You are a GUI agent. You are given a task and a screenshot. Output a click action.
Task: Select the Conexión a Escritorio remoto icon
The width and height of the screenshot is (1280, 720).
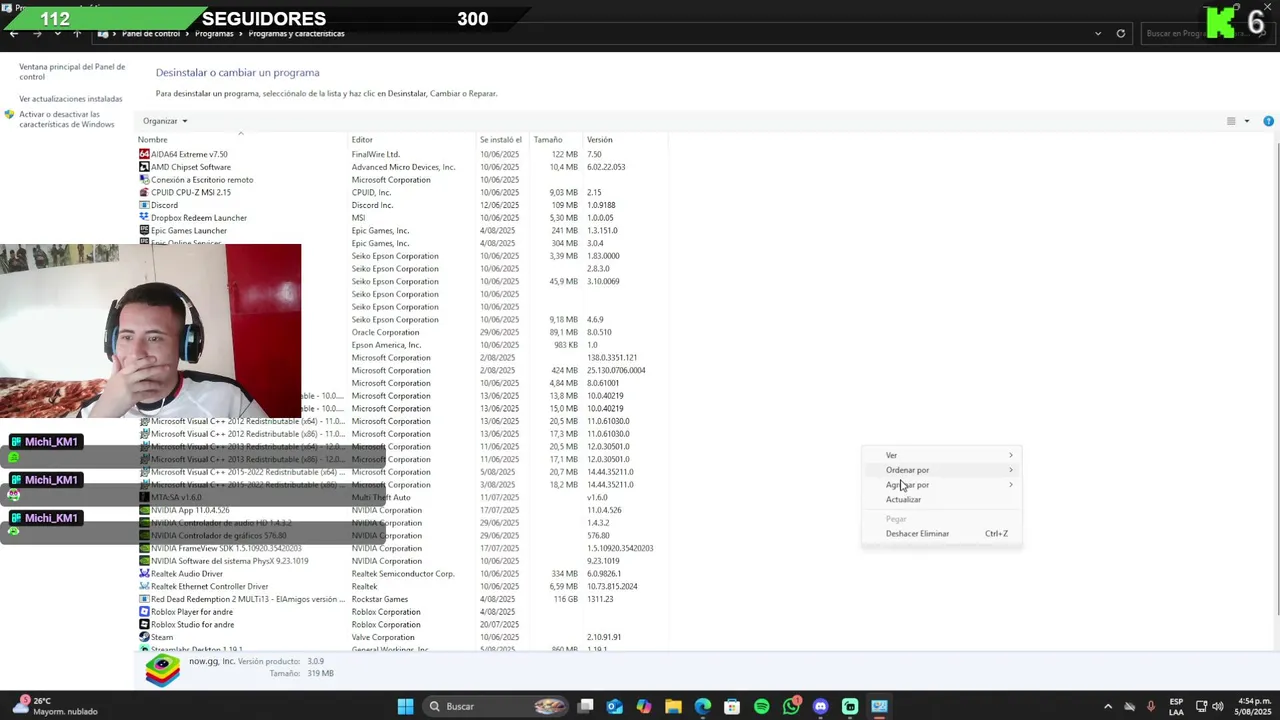point(144,180)
